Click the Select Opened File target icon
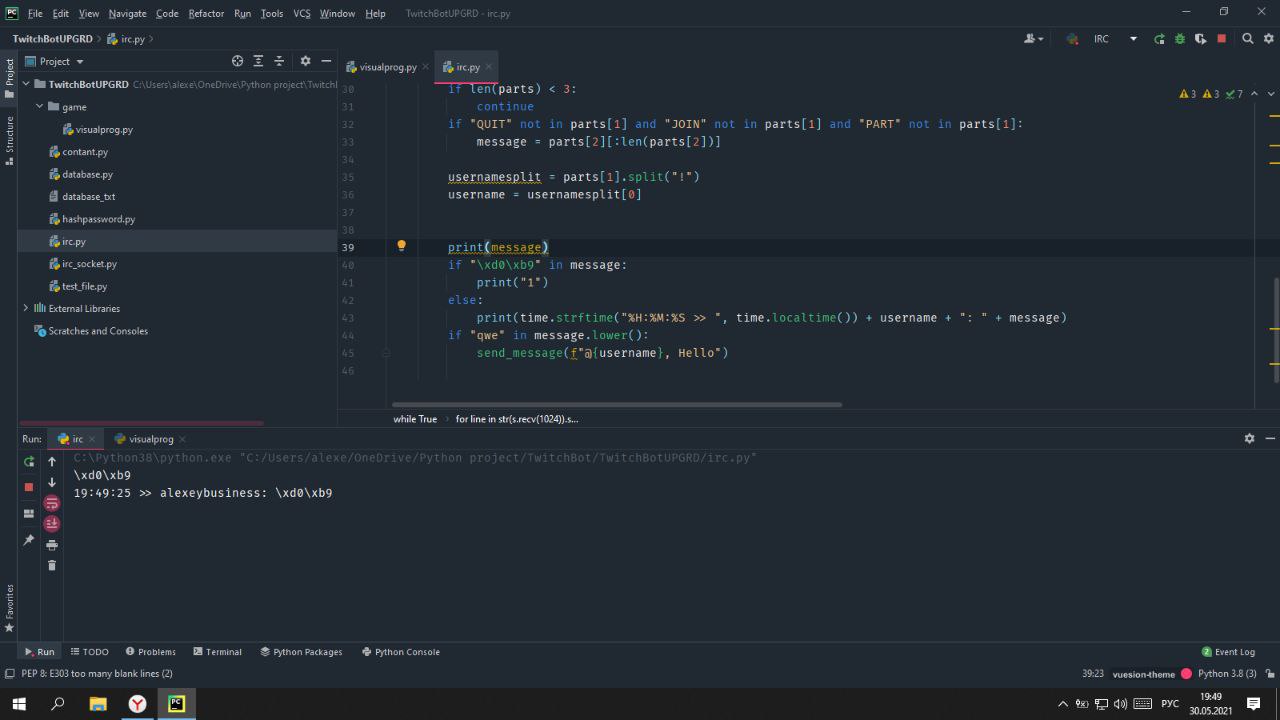 pyautogui.click(x=237, y=61)
